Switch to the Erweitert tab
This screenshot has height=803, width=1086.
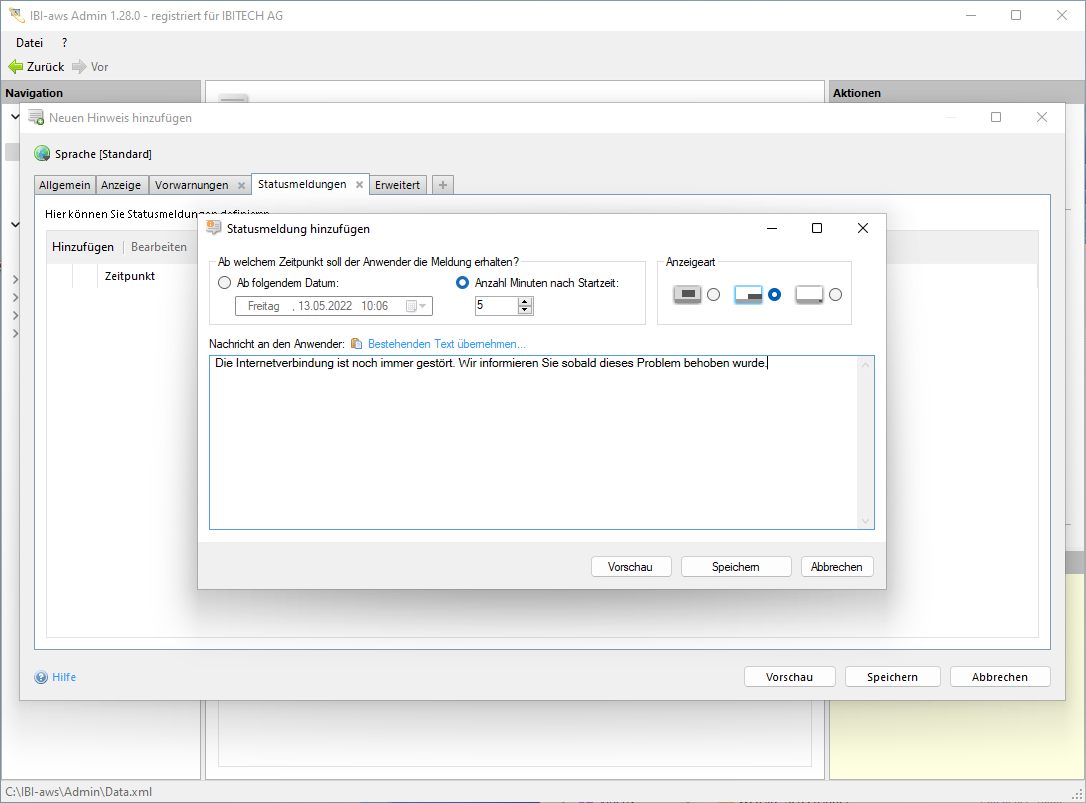click(399, 185)
